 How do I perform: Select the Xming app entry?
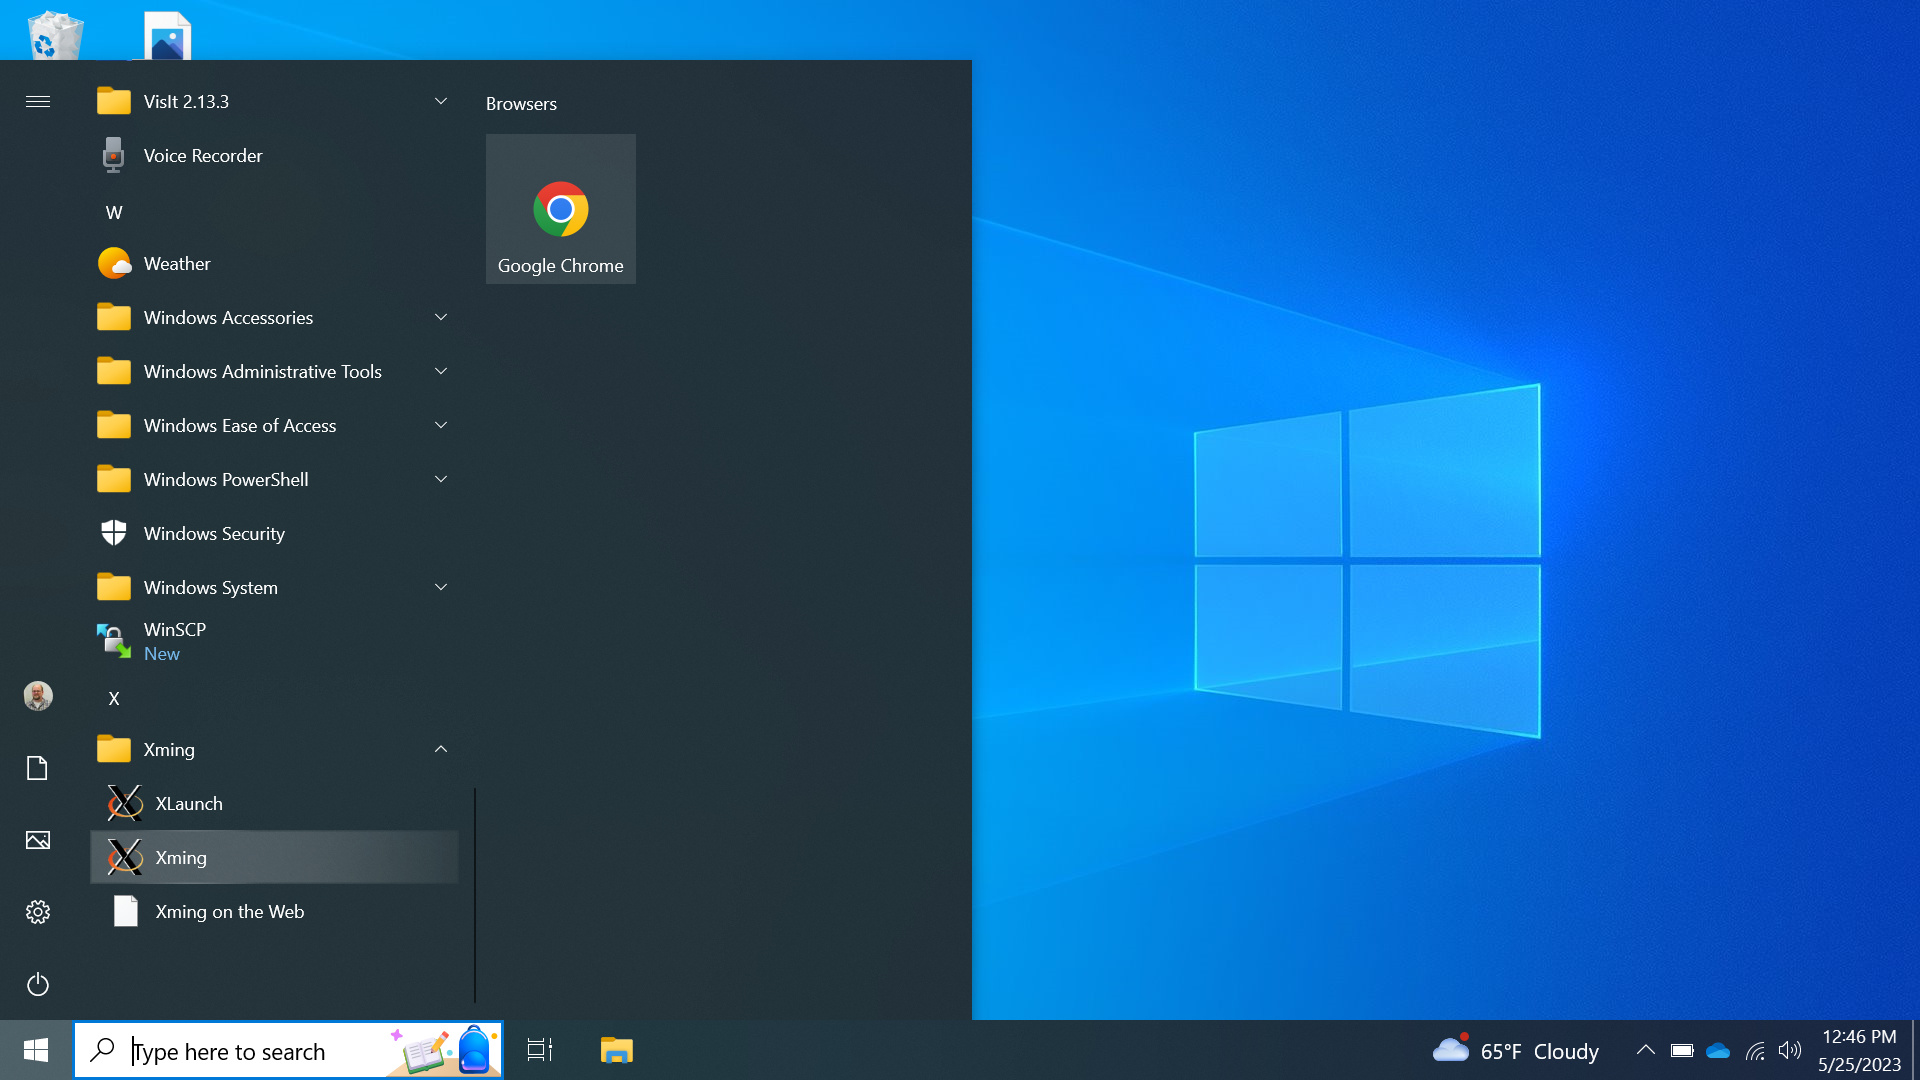click(181, 858)
